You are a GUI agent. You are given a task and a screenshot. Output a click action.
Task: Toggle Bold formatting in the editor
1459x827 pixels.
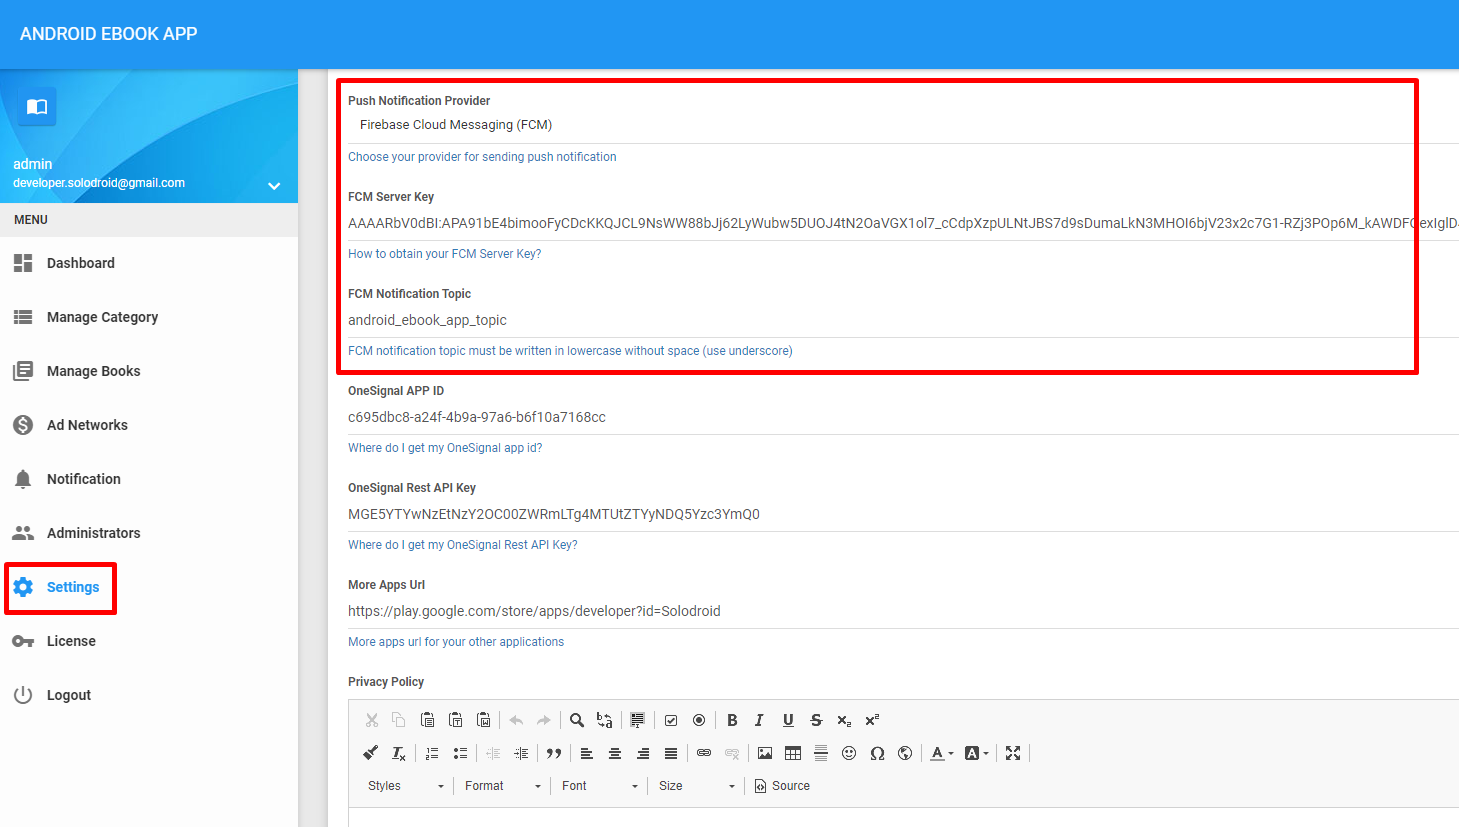pyautogui.click(x=732, y=720)
